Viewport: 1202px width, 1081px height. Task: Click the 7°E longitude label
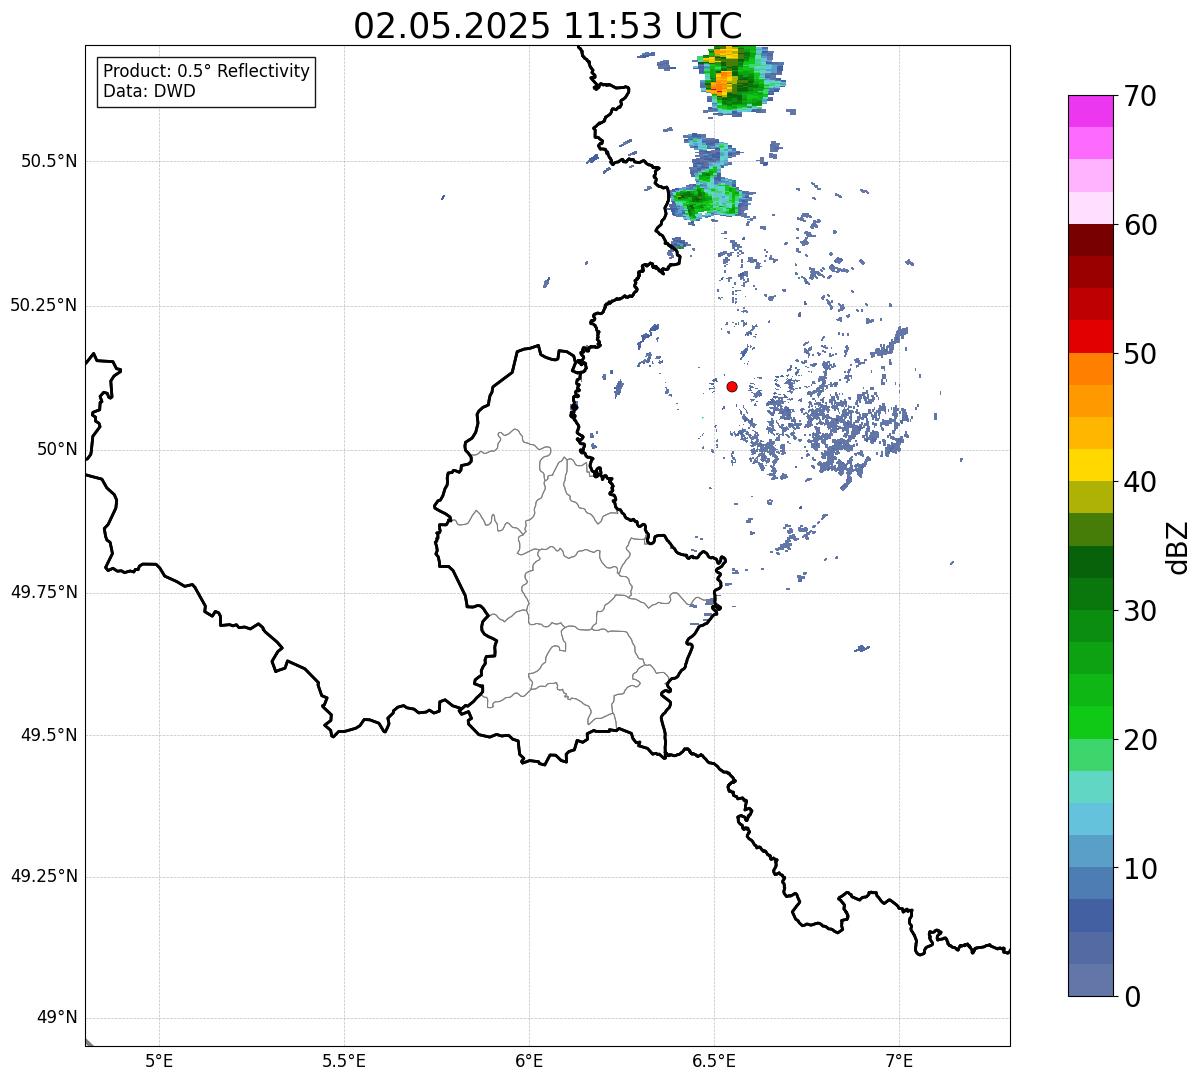point(899,1060)
